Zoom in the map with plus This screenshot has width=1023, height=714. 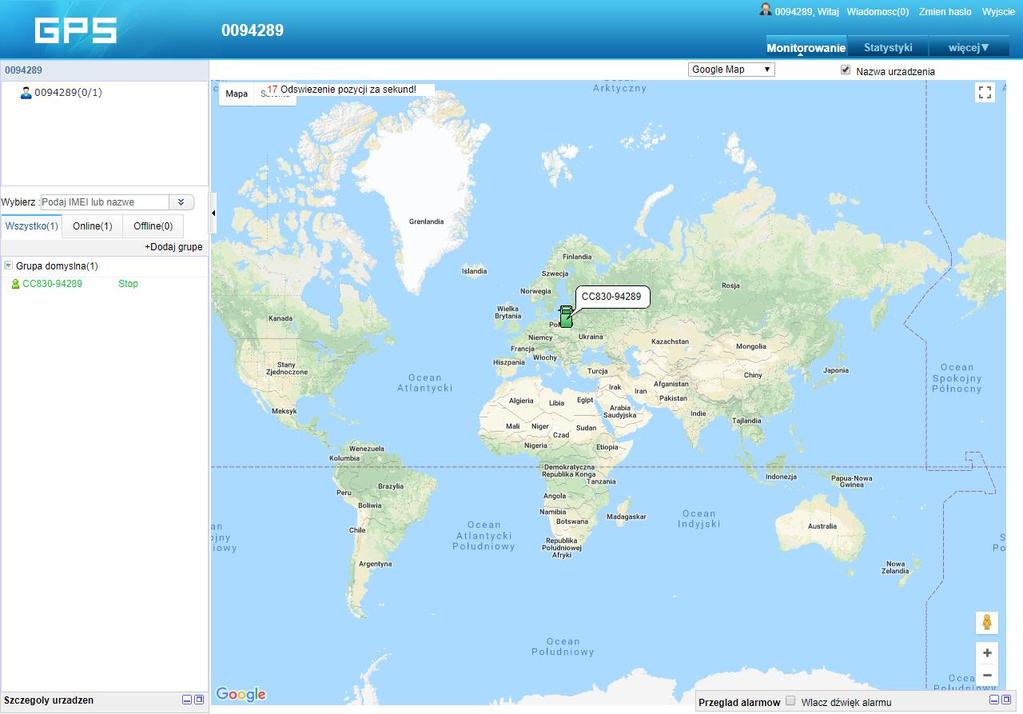point(987,653)
